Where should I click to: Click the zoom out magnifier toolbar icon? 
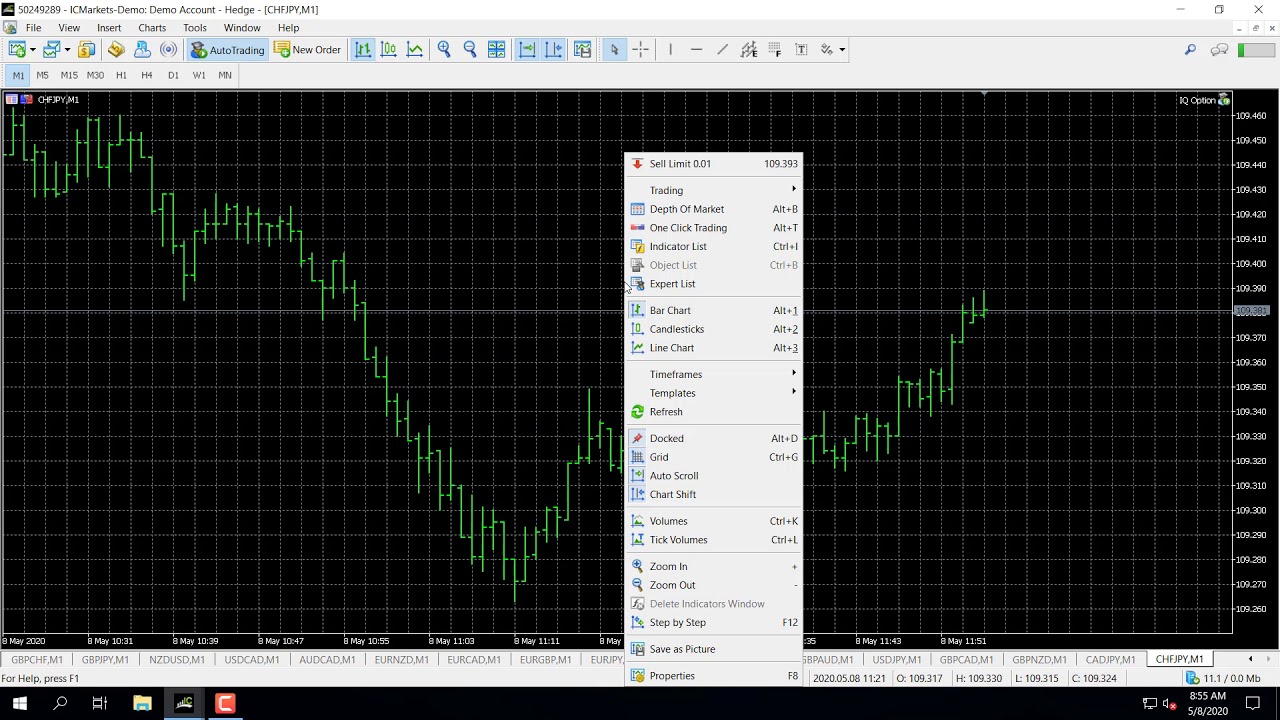point(470,49)
